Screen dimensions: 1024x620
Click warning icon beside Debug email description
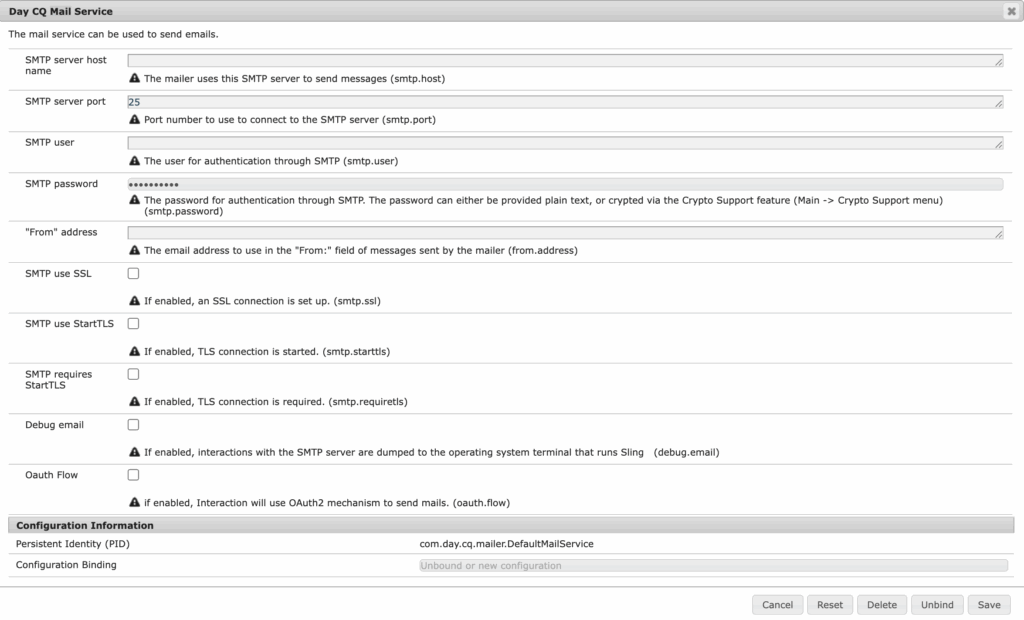[x=134, y=452]
